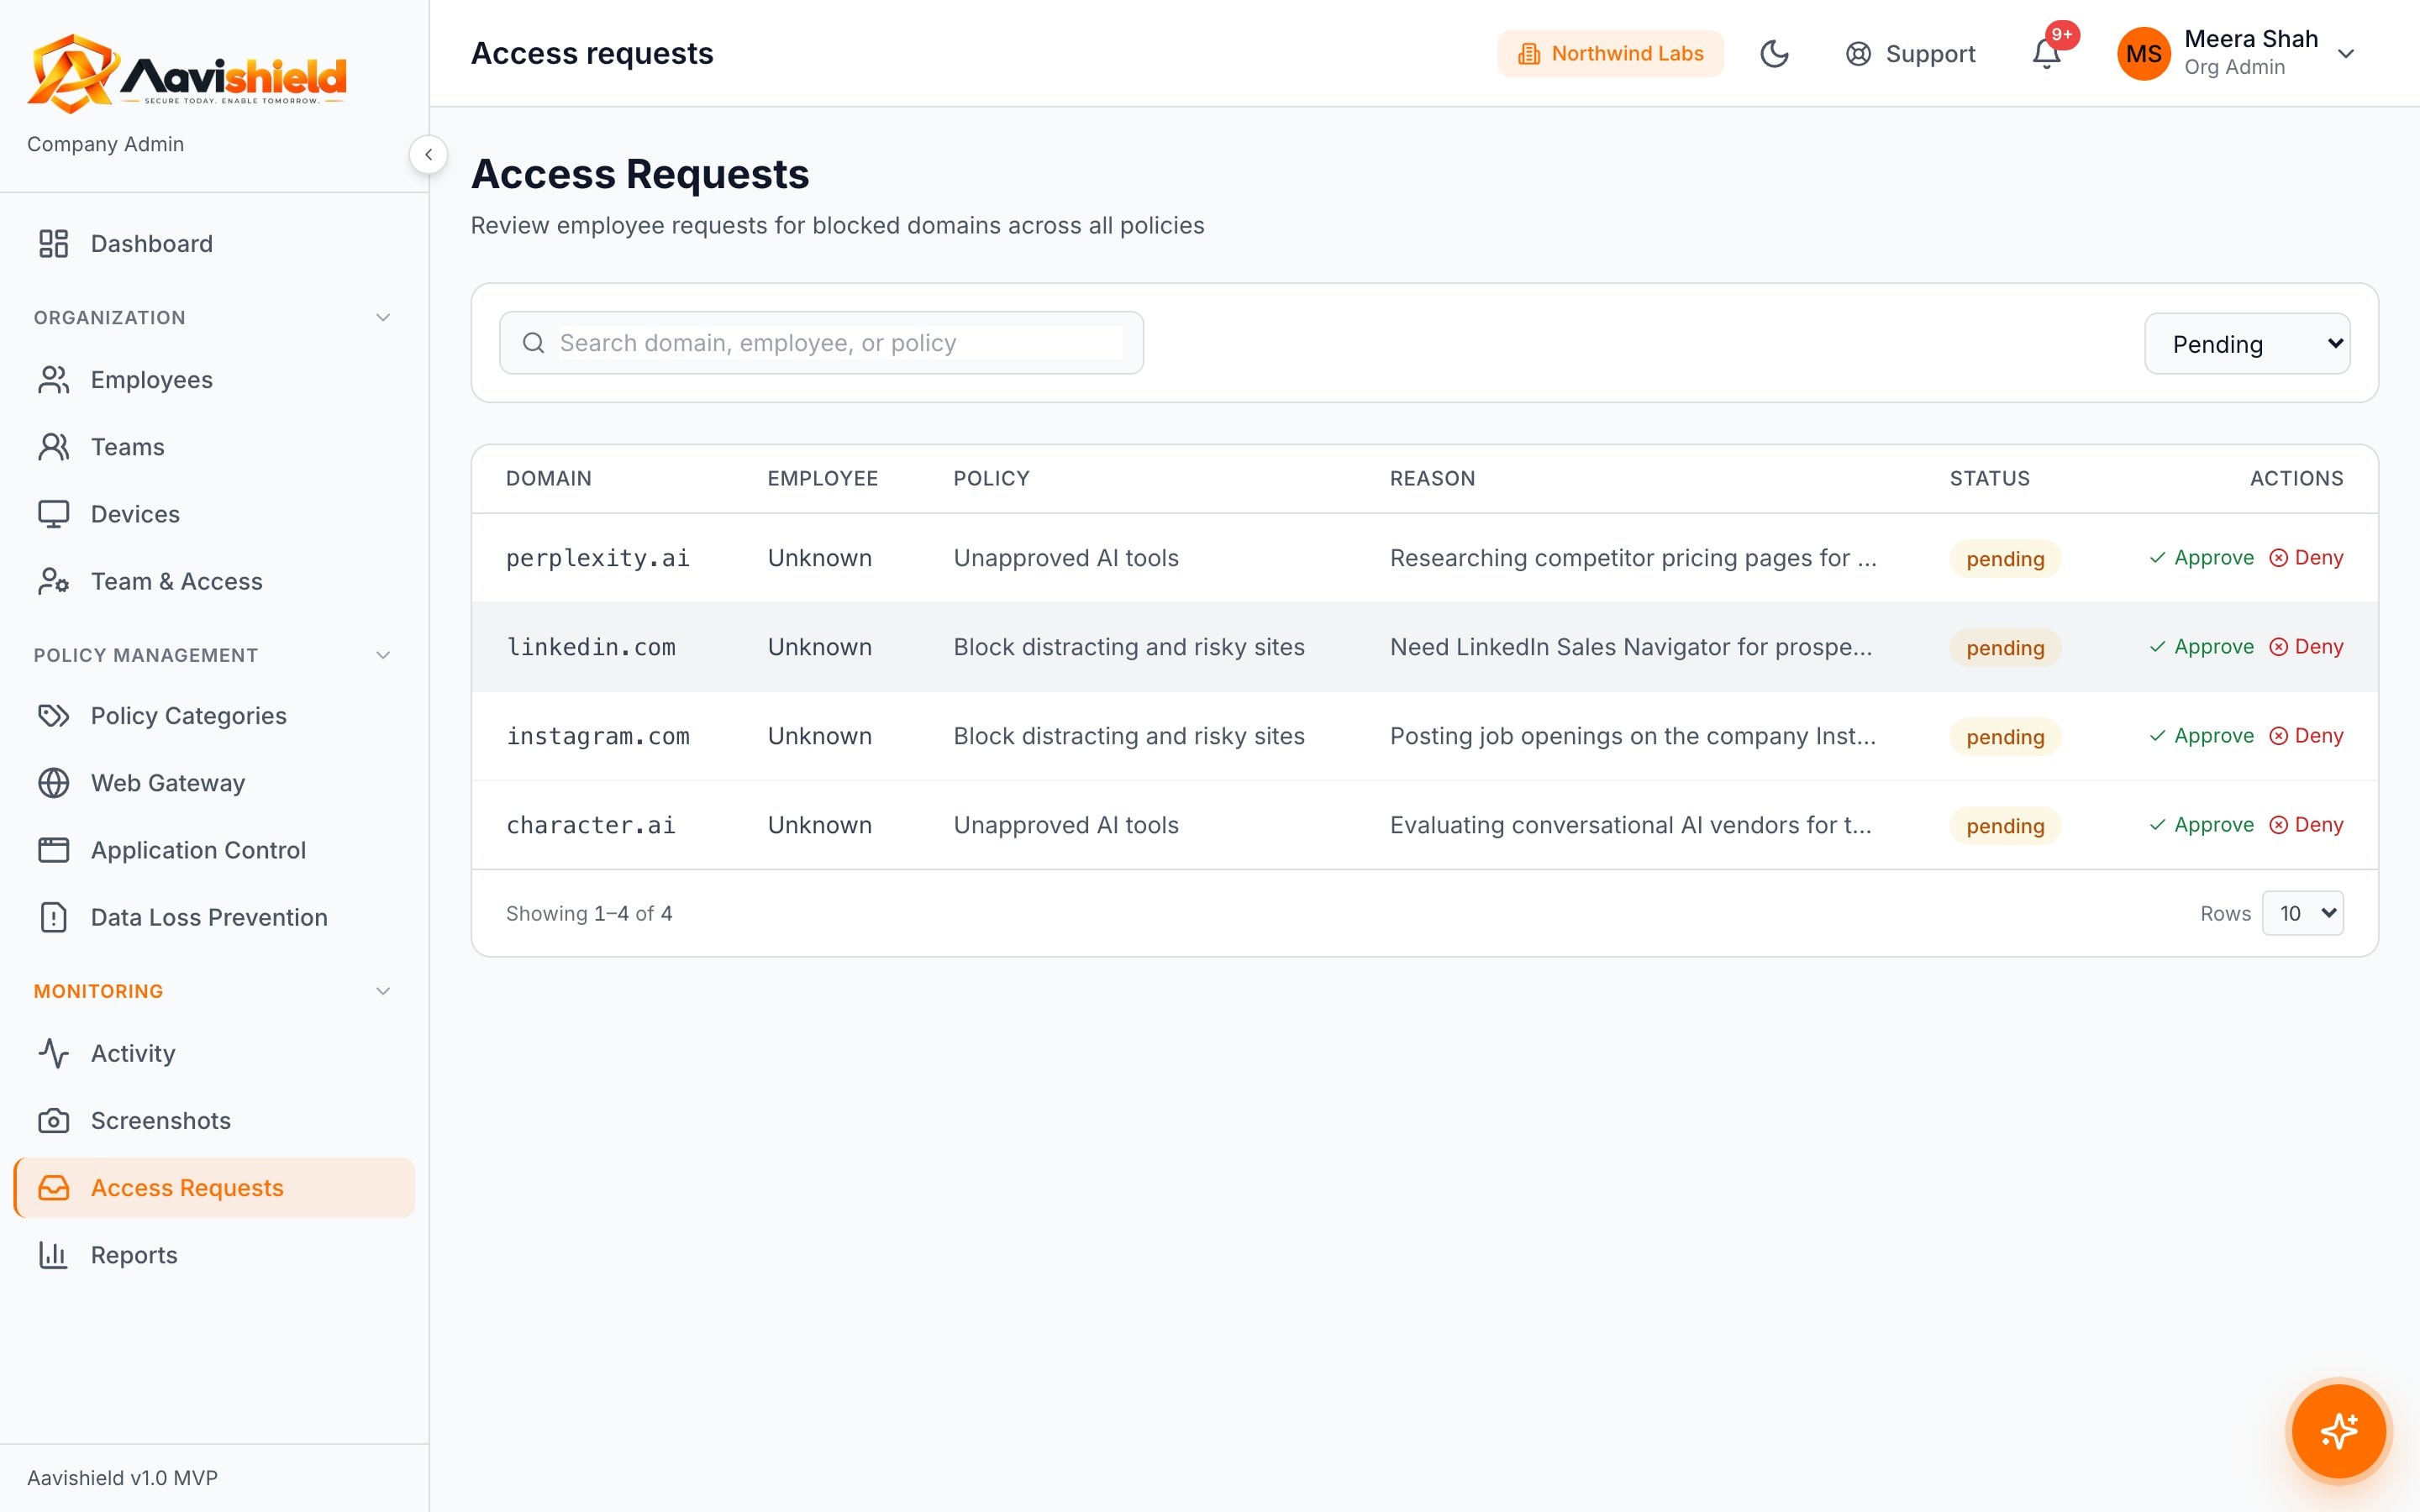Viewport: 2420px width, 1512px height.
Task: Approve the perplexity.ai request
Action: (2201, 558)
